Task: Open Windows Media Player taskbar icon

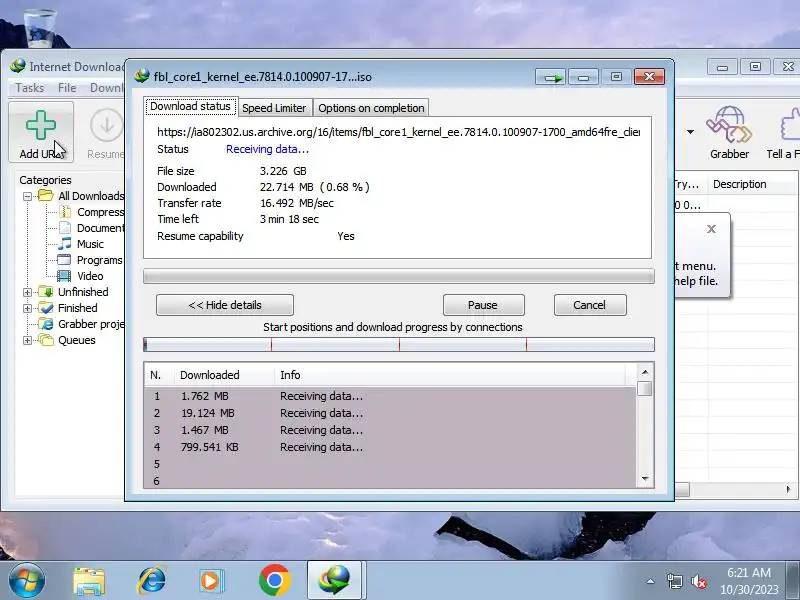Action: click(210, 581)
